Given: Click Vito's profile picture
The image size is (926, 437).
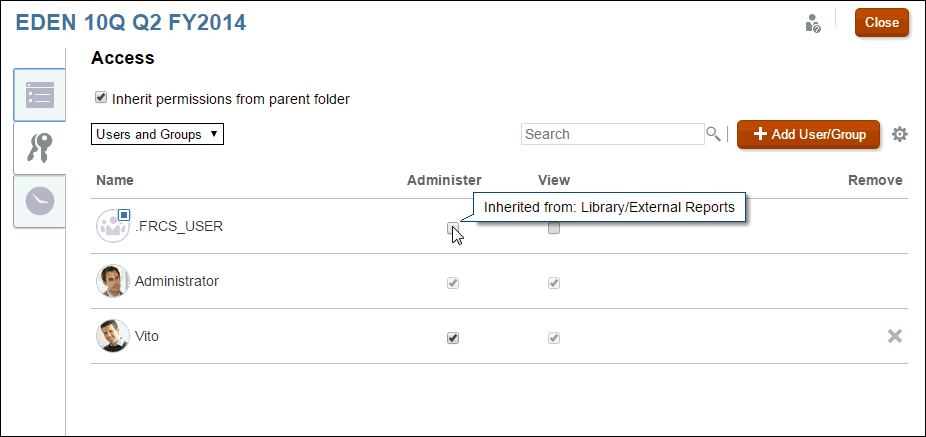Looking at the screenshot, I should click(x=113, y=336).
